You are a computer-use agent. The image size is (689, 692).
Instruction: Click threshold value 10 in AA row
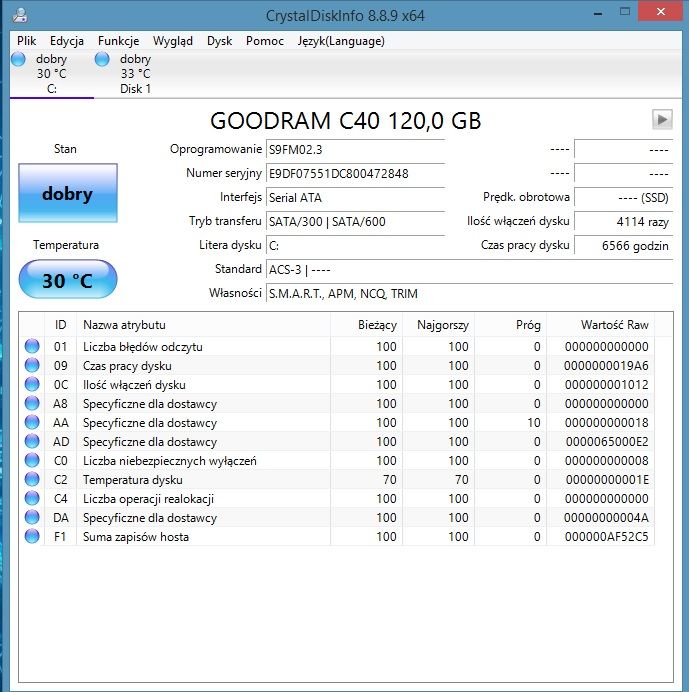tap(534, 422)
